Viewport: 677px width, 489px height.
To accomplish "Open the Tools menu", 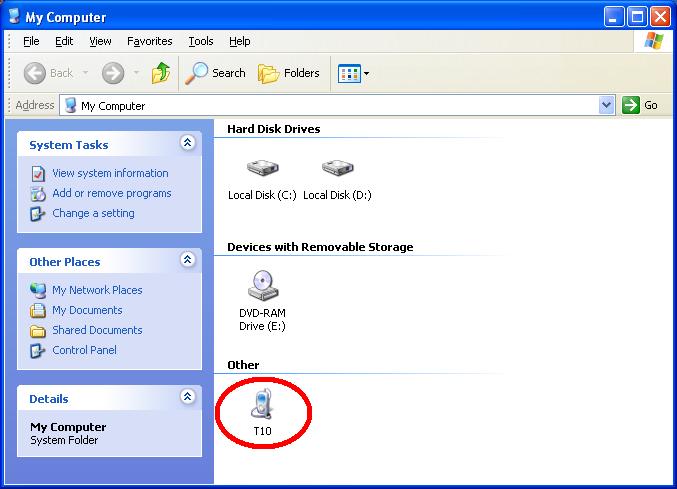I will click(201, 41).
